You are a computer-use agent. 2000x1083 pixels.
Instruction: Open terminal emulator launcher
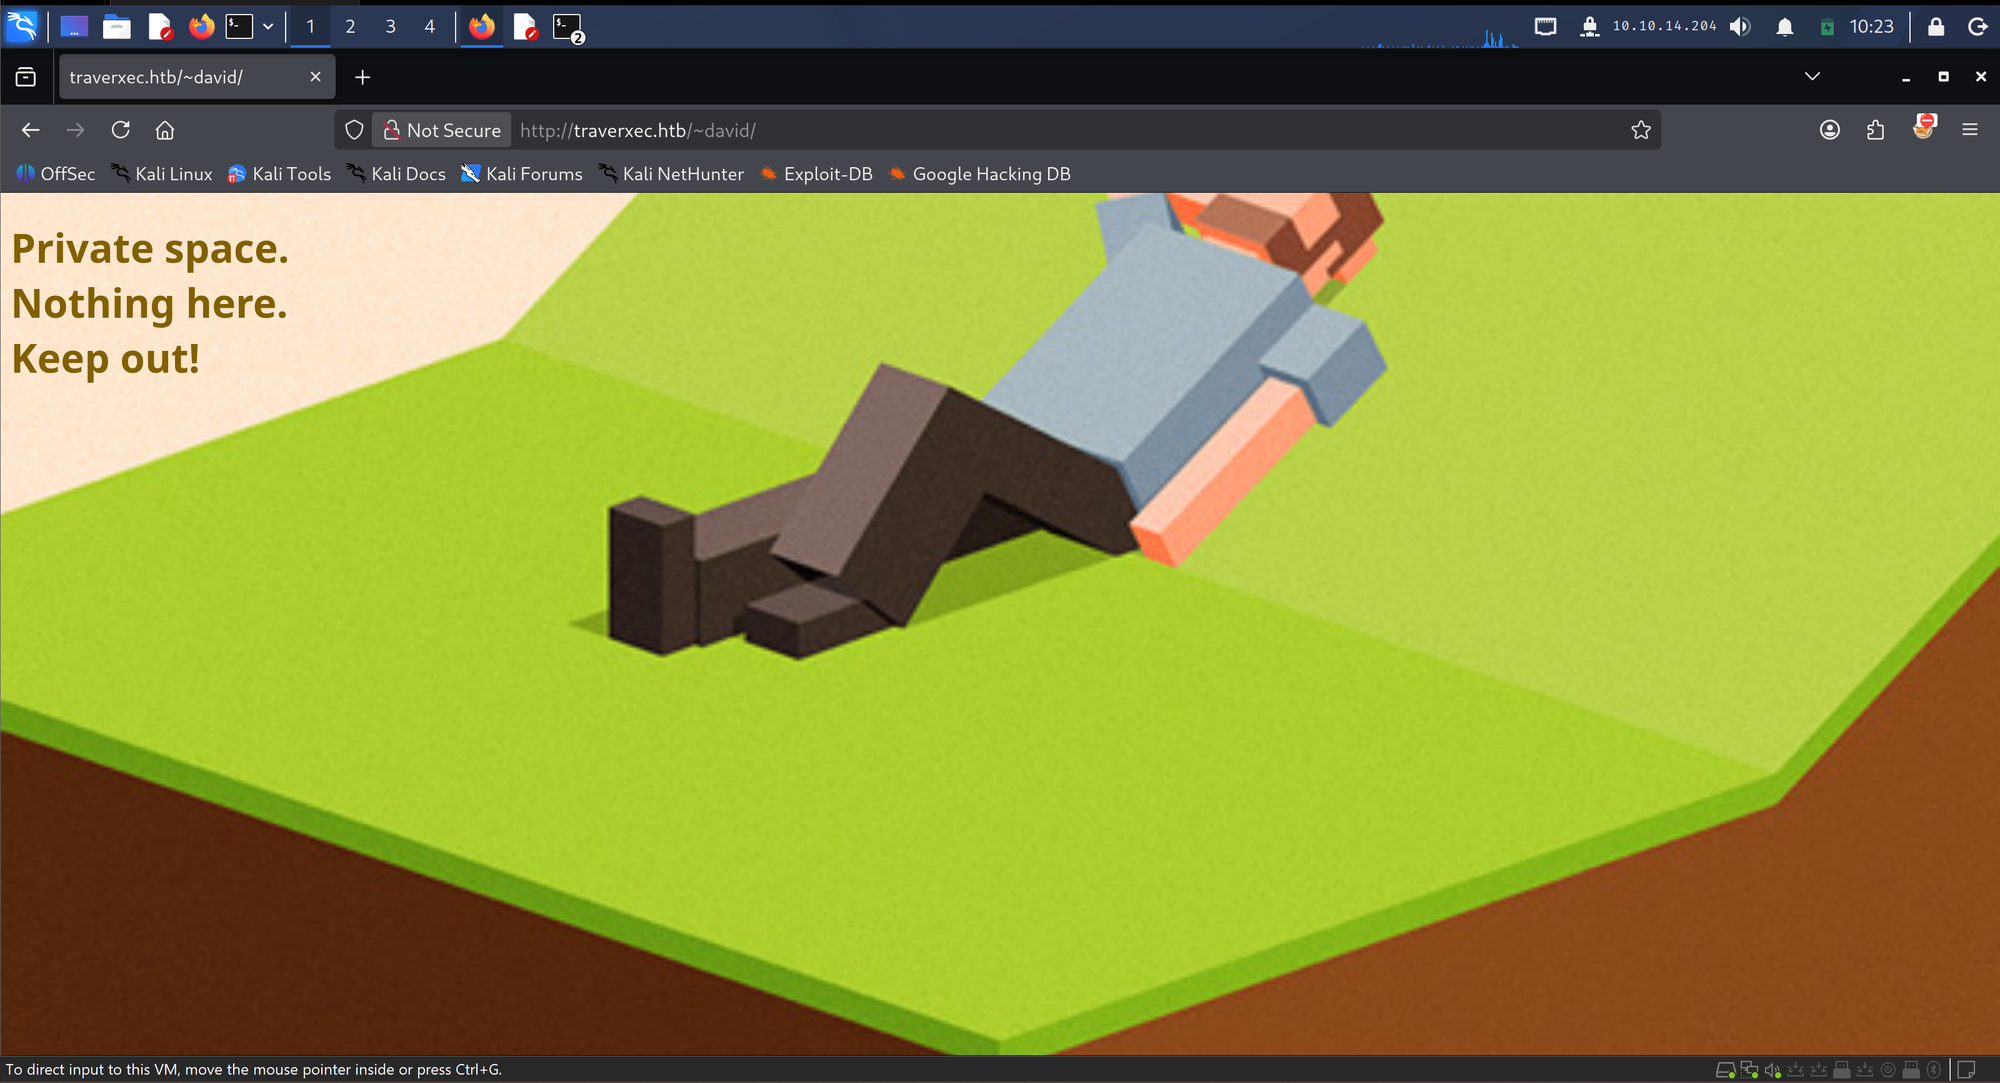click(239, 27)
